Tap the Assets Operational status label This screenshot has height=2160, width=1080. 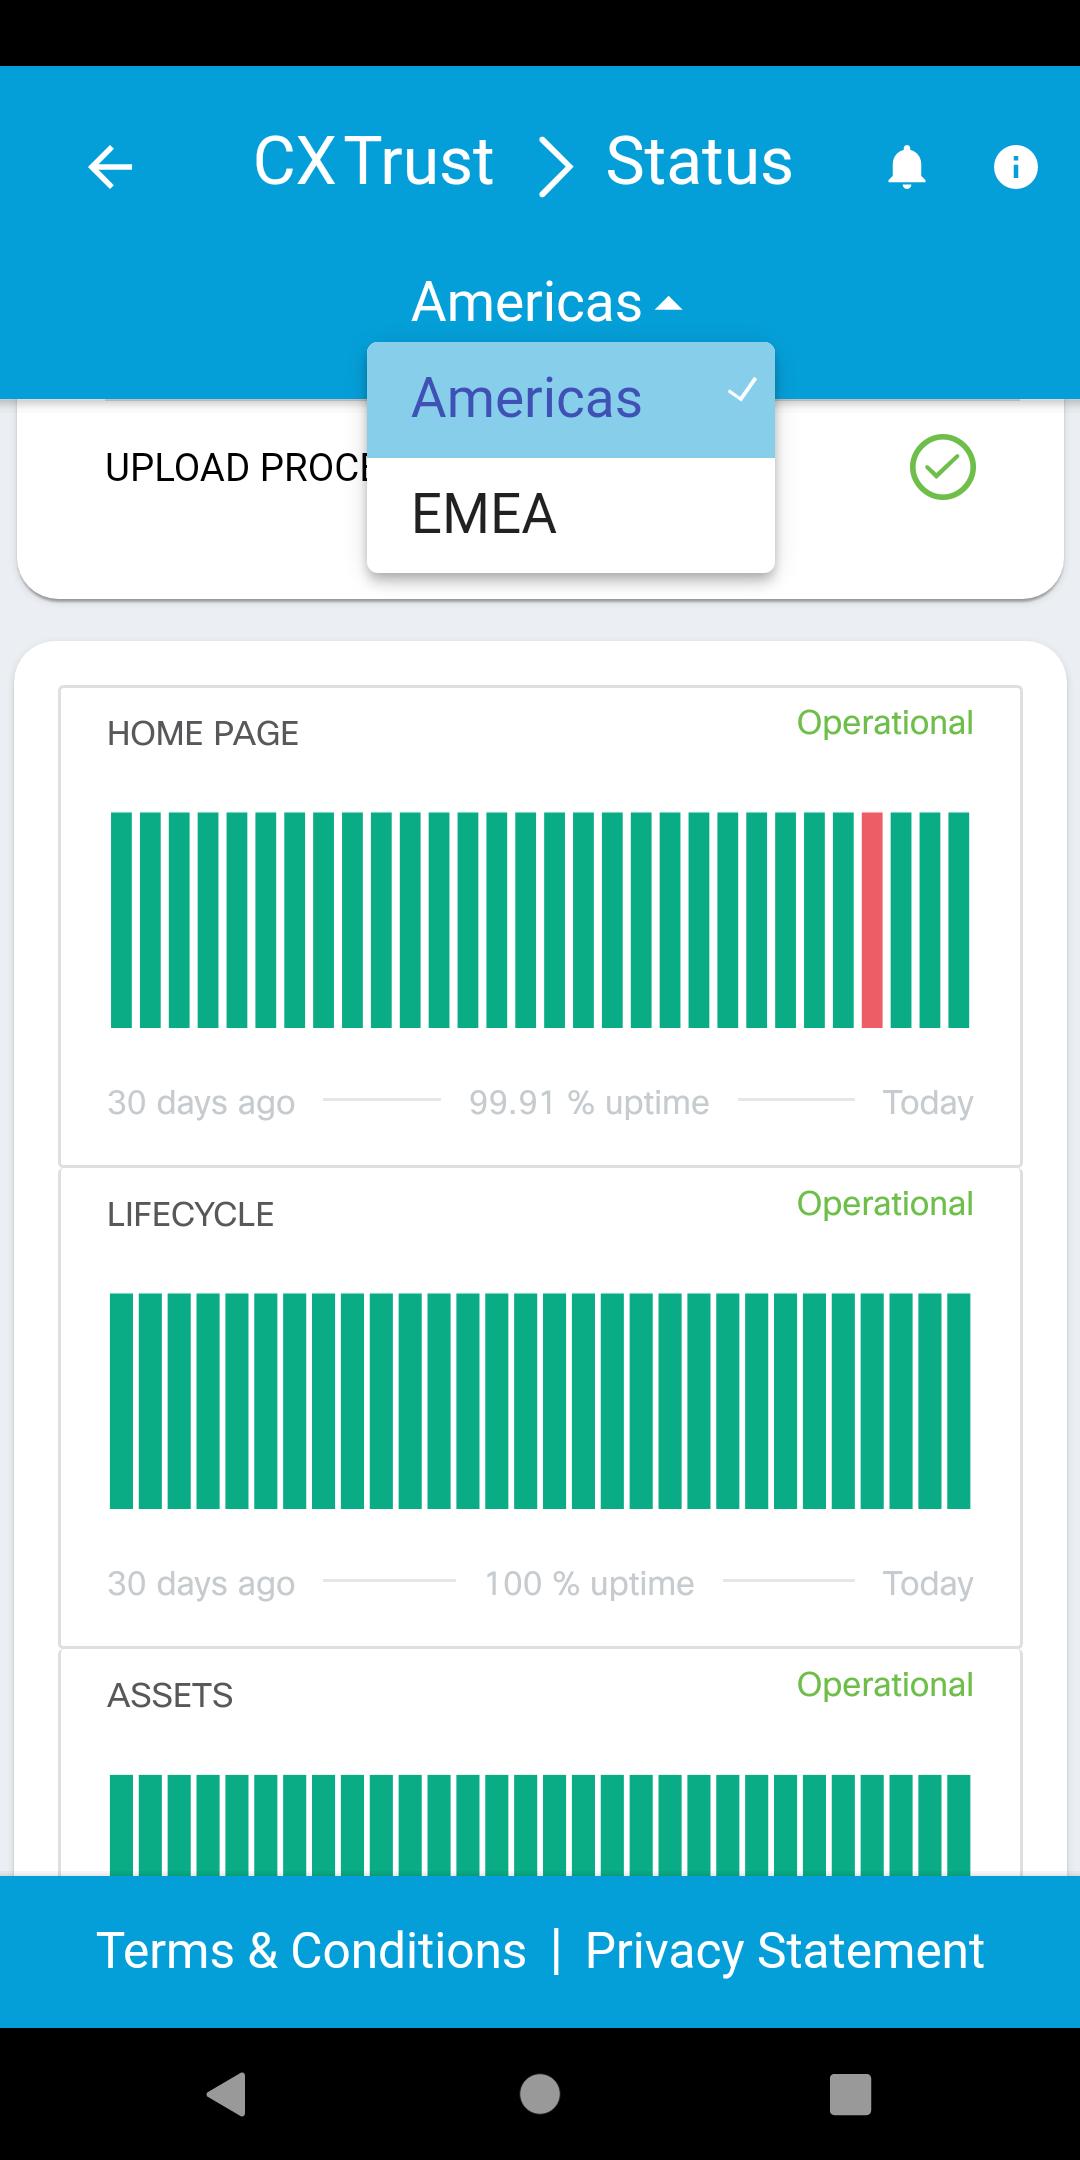(884, 1685)
